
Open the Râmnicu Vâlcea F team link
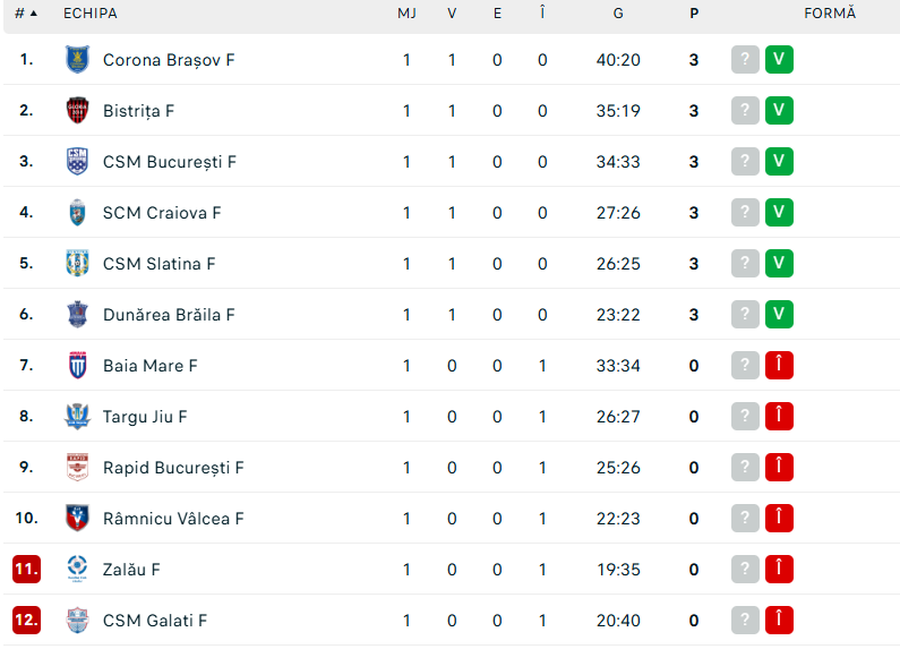click(173, 519)
